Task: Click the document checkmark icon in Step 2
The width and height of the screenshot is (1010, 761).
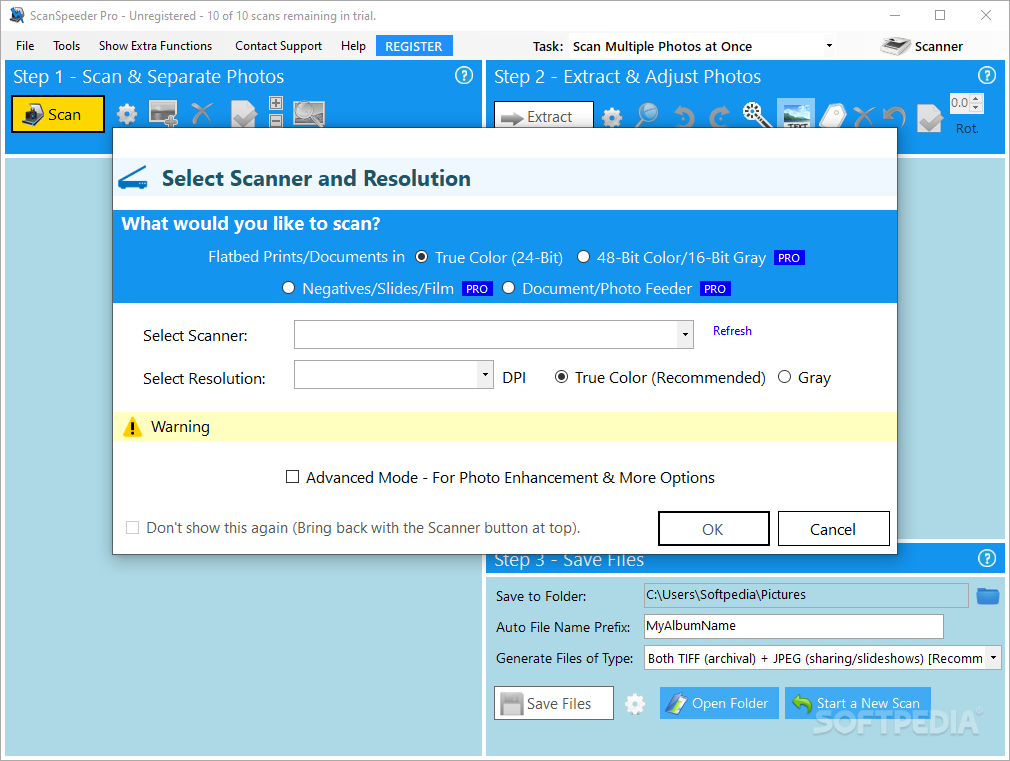Action: (x=929, y=117)
